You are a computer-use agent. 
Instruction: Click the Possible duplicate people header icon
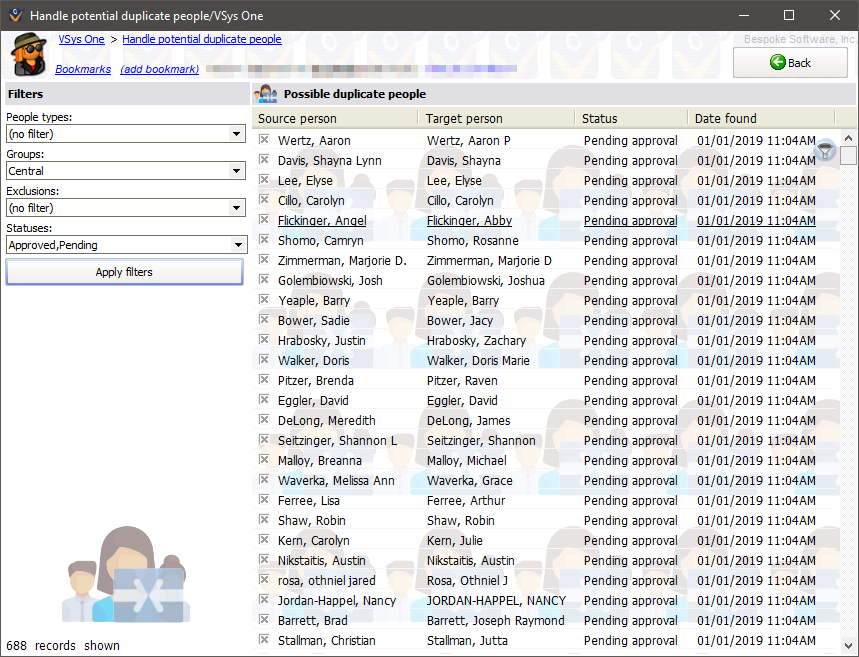point(266,94)
